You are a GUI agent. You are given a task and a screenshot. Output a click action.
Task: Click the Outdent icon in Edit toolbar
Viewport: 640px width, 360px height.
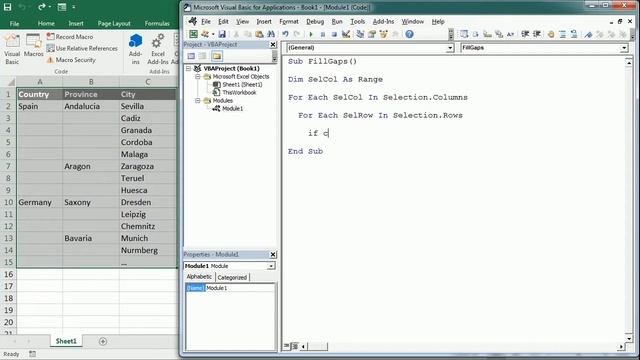click(x=537, y=34)
